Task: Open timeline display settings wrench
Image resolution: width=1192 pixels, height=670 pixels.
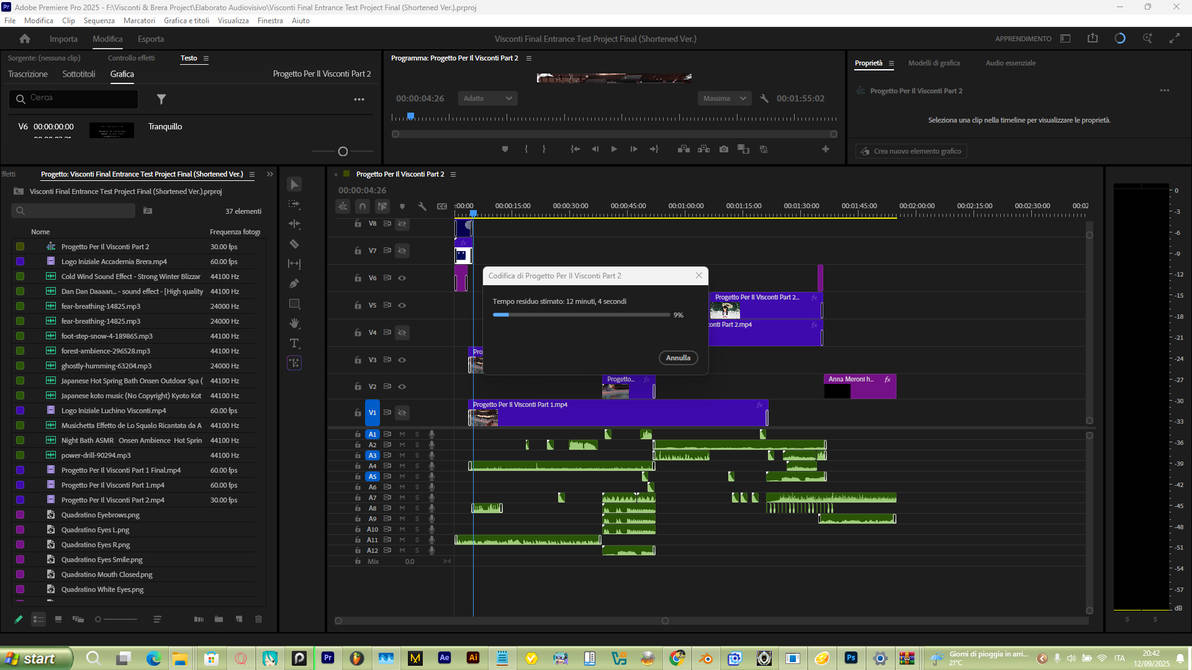Action: click(x=422, y=206)
